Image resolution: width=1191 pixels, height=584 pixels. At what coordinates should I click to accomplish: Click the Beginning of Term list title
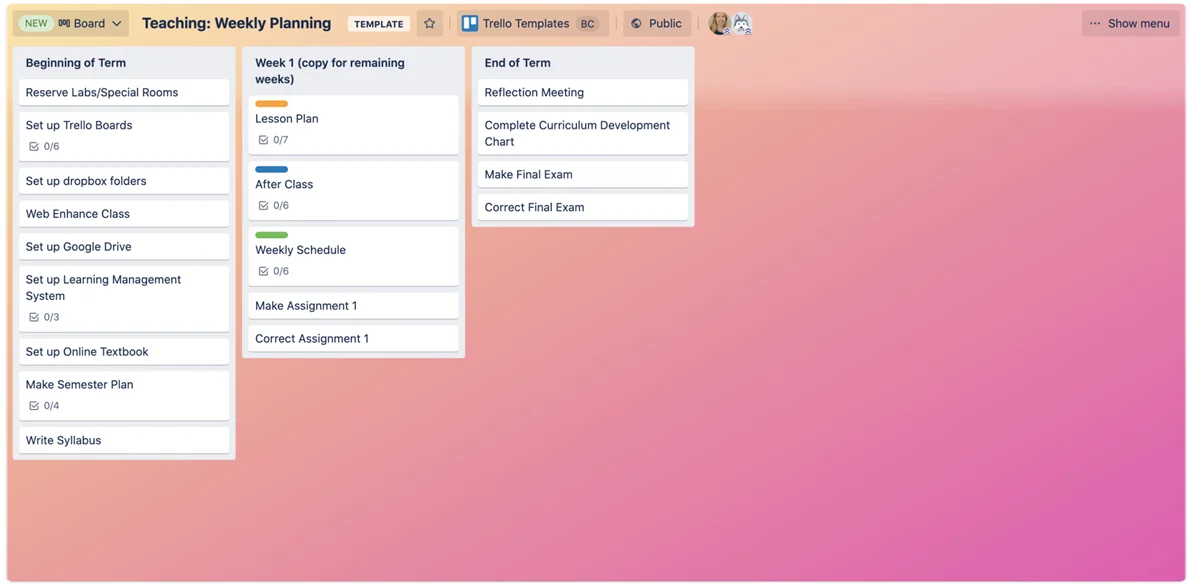tap(76, 63)
